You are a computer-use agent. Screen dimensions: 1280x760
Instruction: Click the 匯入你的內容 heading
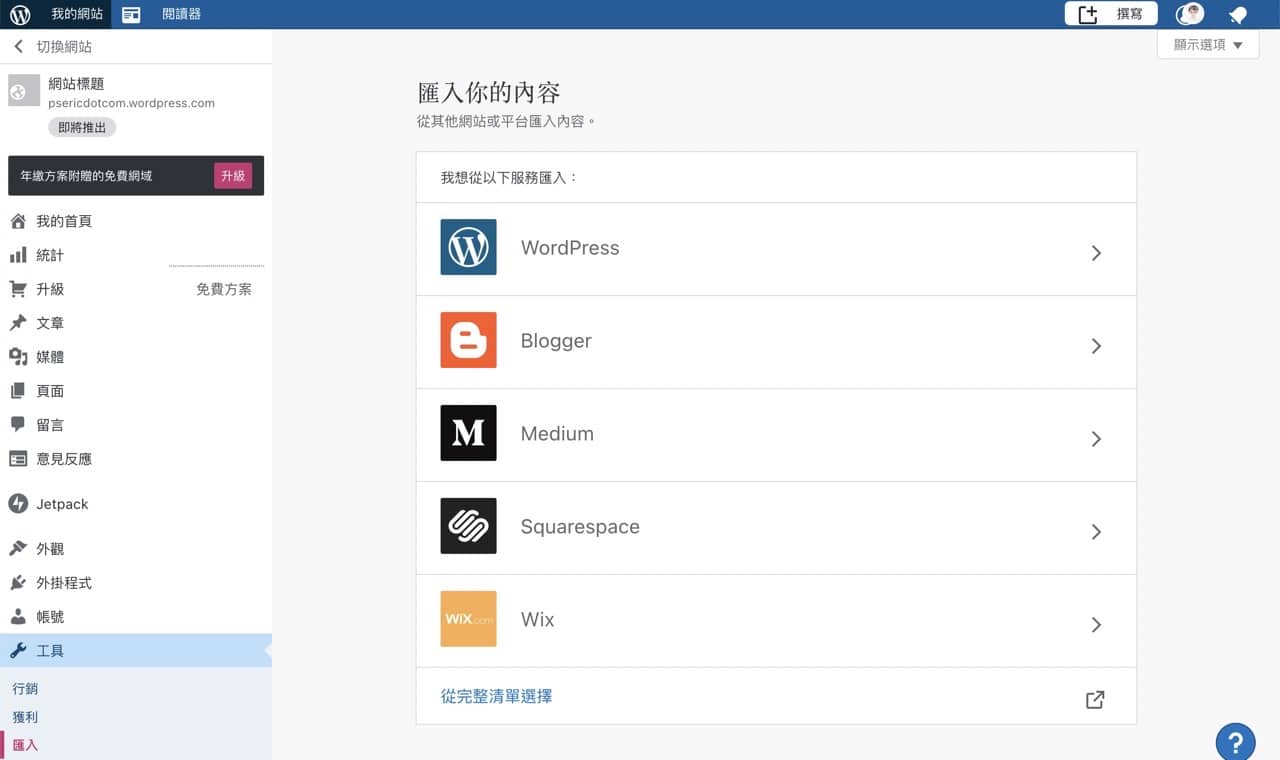coord(489,93)
